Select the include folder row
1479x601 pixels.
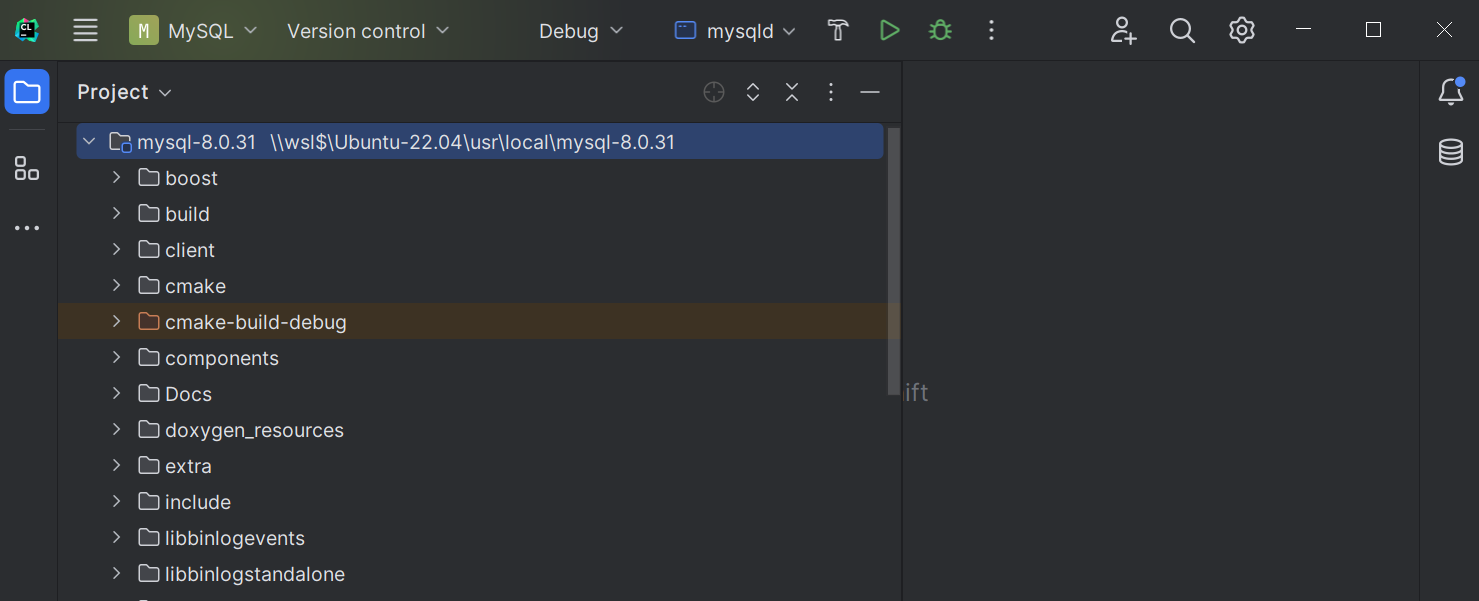click(x=480, y=502)
